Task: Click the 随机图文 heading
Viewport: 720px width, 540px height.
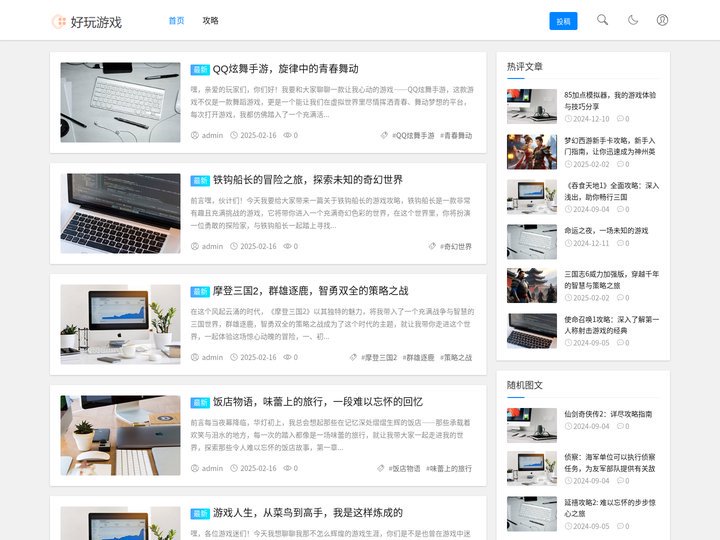Action: coord(524,385)
